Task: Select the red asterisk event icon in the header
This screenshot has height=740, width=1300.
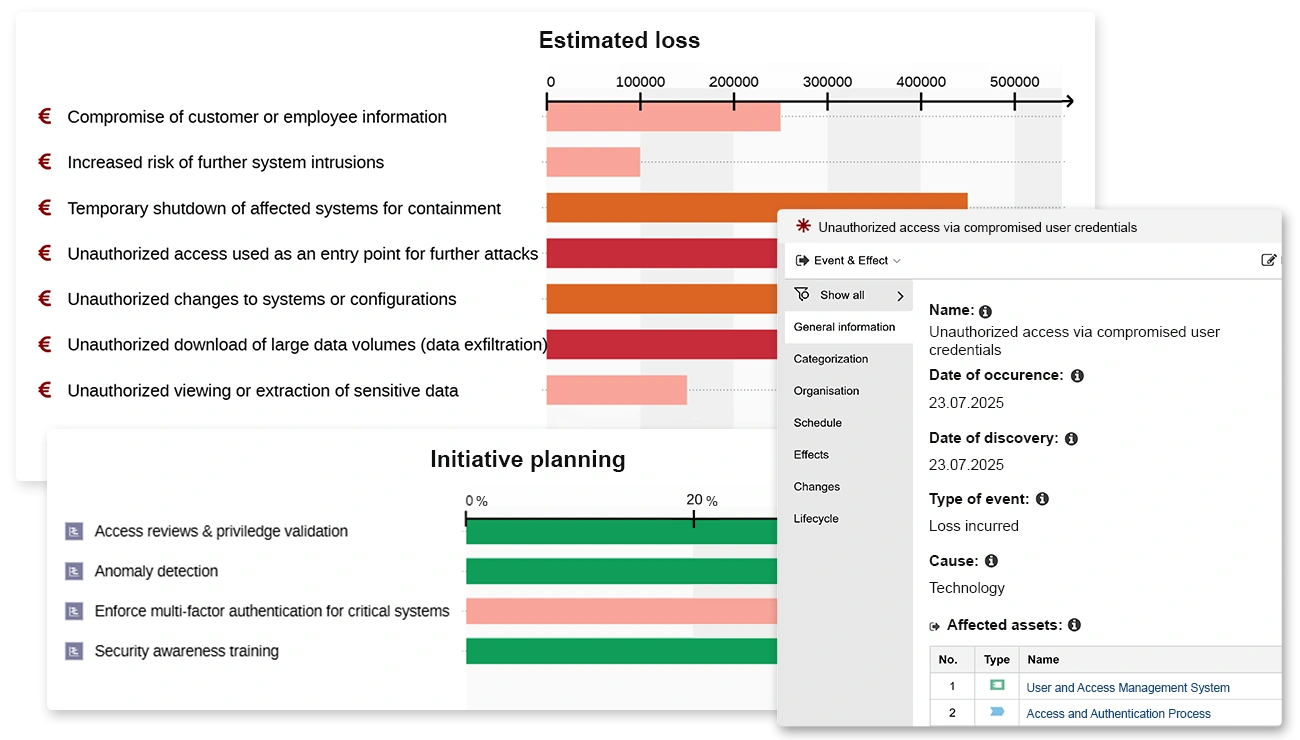Action: (x=802, y=227)
